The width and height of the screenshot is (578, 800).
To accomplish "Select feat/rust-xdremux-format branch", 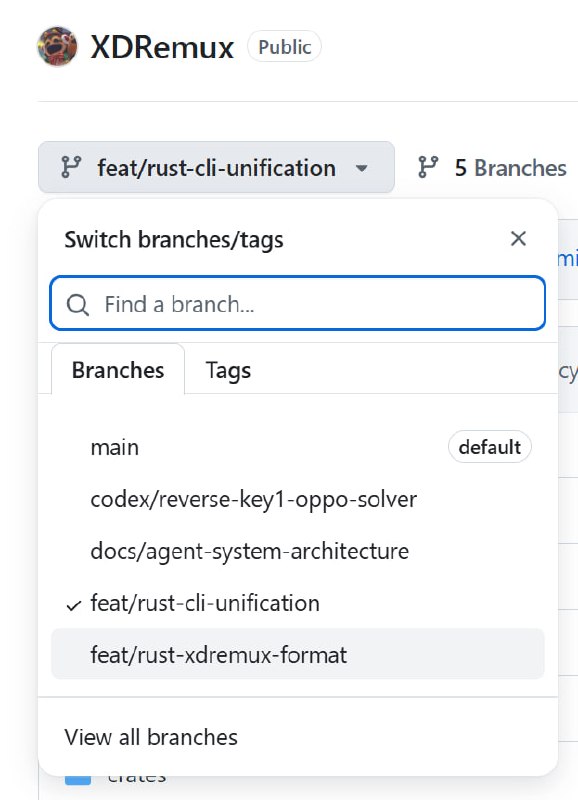I will tap(298, 655).
